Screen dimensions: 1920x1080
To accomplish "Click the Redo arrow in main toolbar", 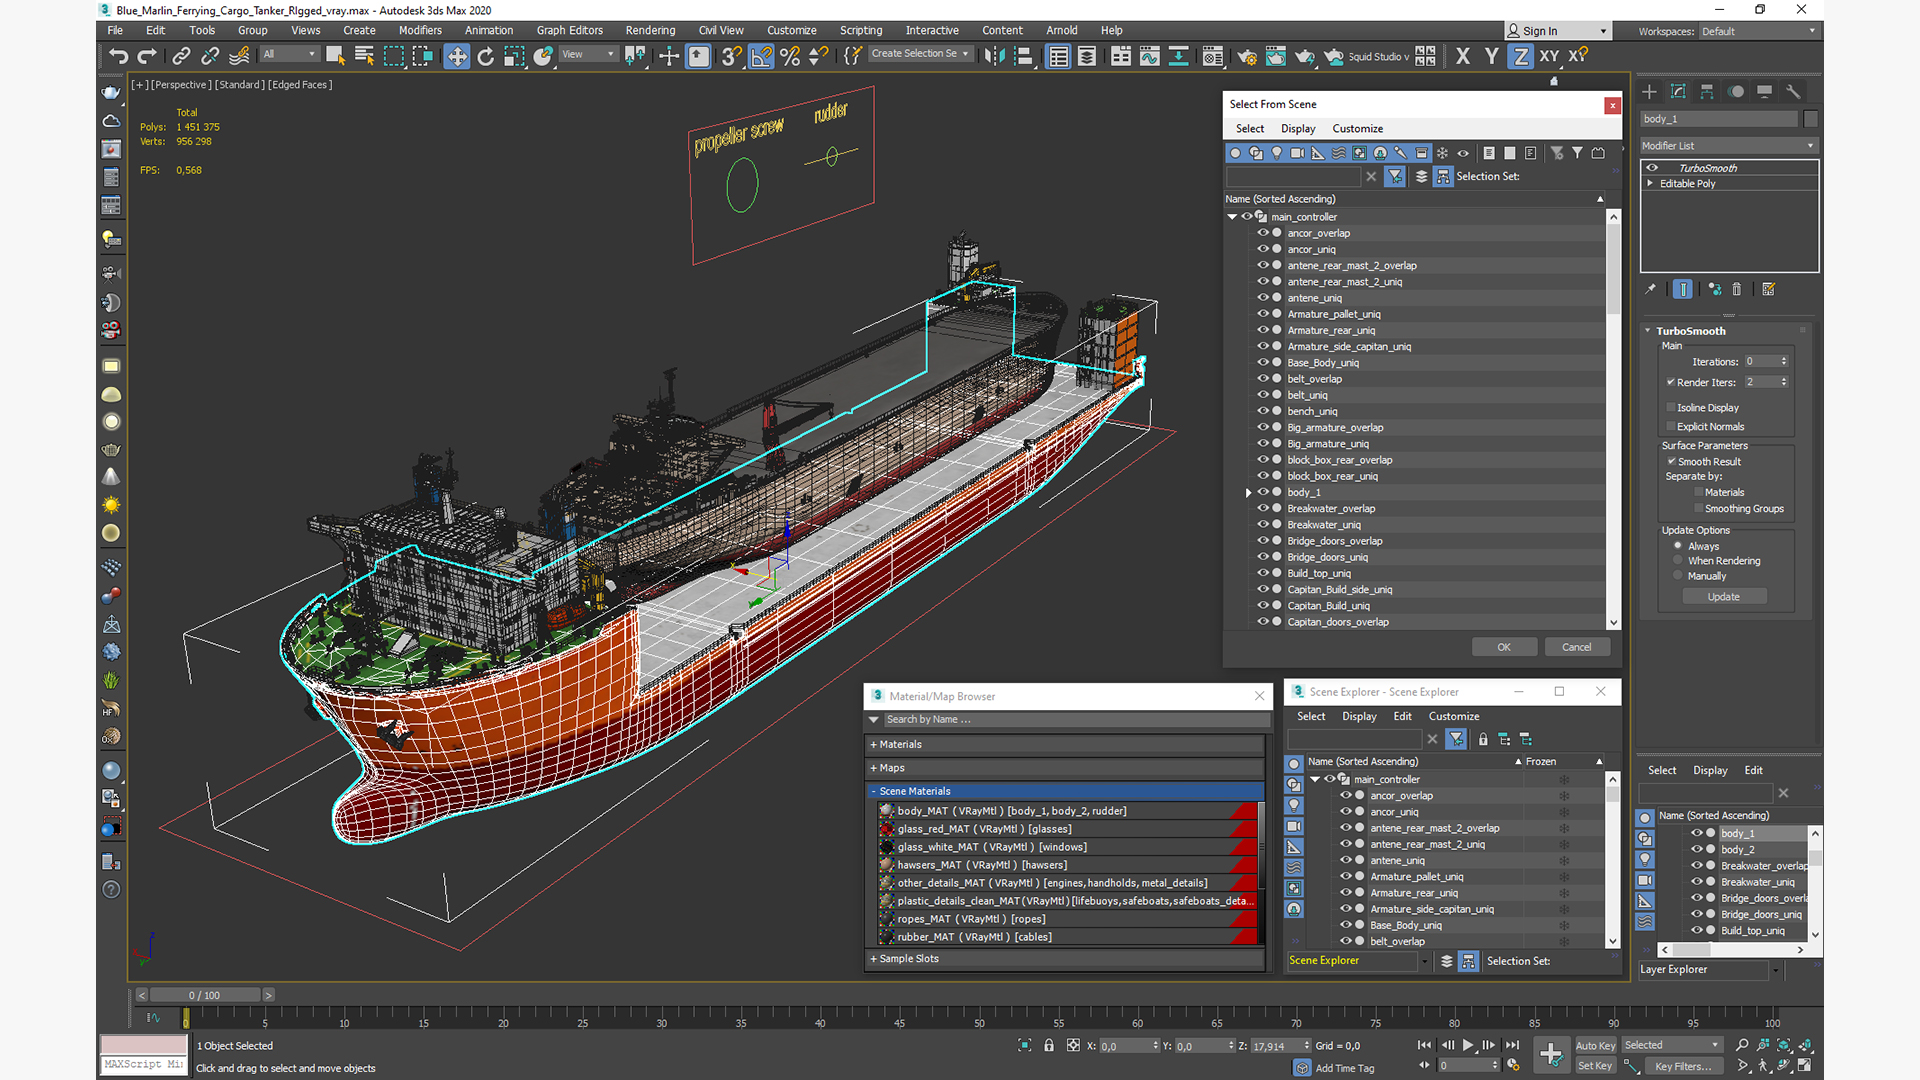I will click(147, 56).
